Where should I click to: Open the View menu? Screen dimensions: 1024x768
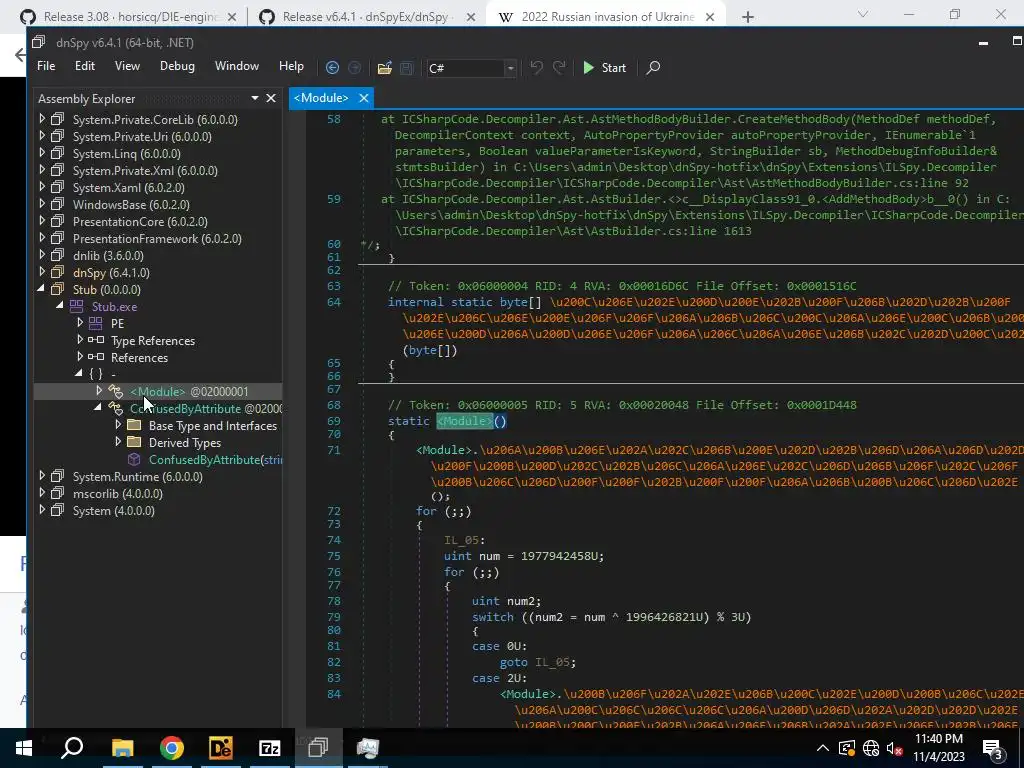[127, 66]
